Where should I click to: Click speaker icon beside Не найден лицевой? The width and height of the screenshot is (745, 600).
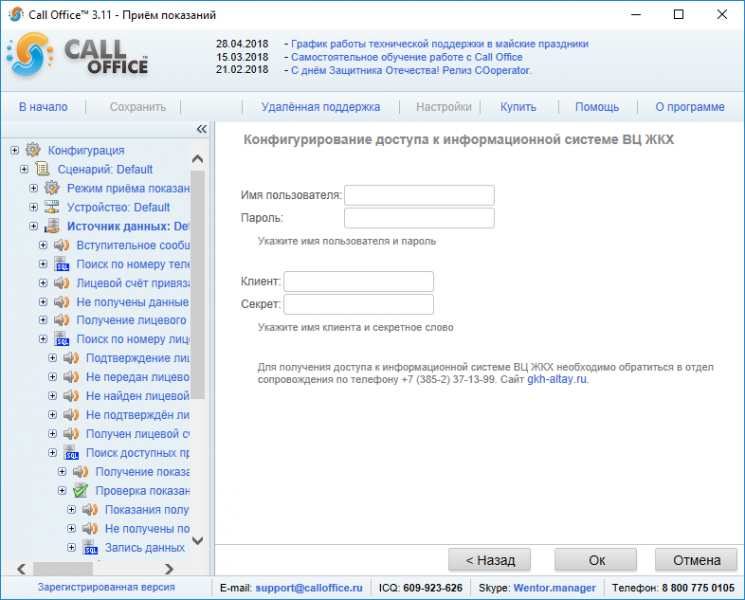tap(71, 396)
